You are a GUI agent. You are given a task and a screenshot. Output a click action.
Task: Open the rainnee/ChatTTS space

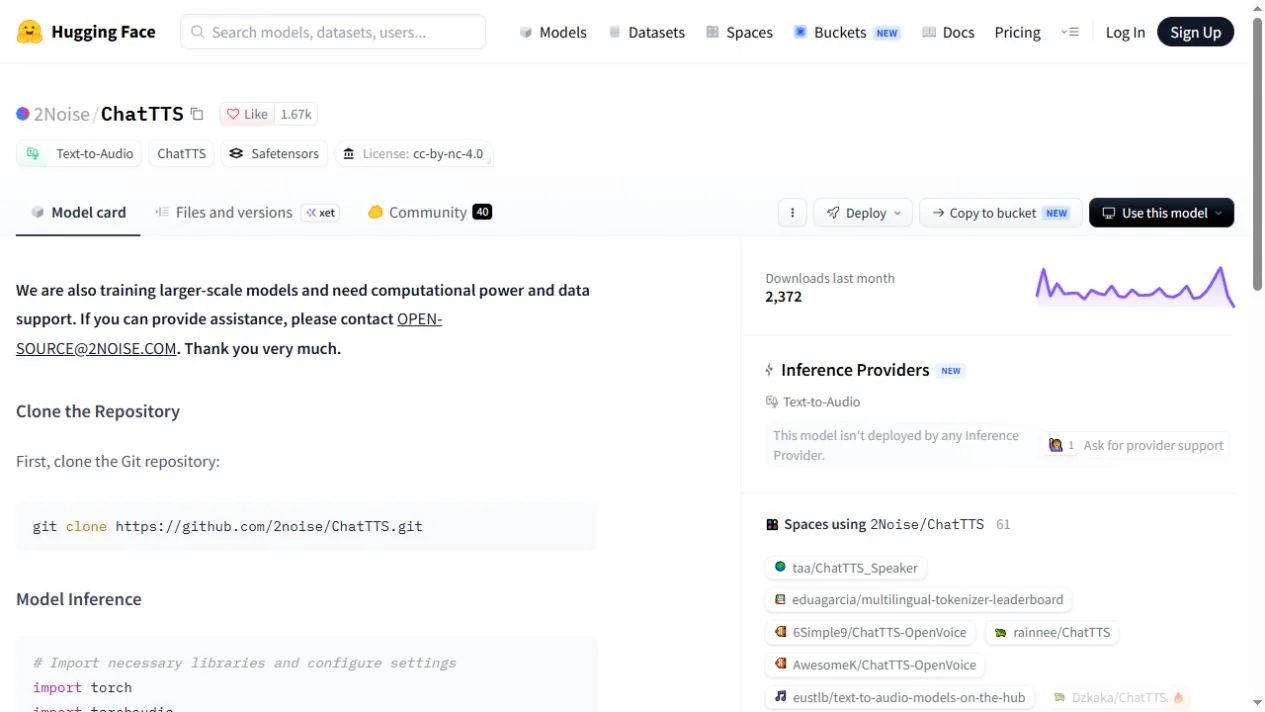[x=1052, y=632]
